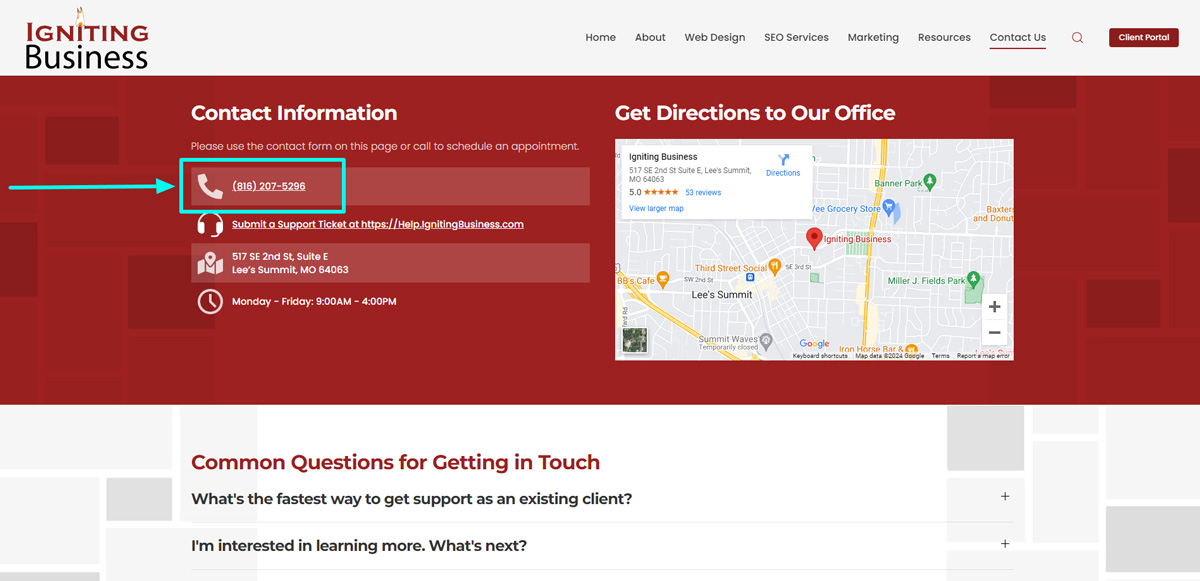Switch map to satellite thumbnail view

tap(635, 340)
